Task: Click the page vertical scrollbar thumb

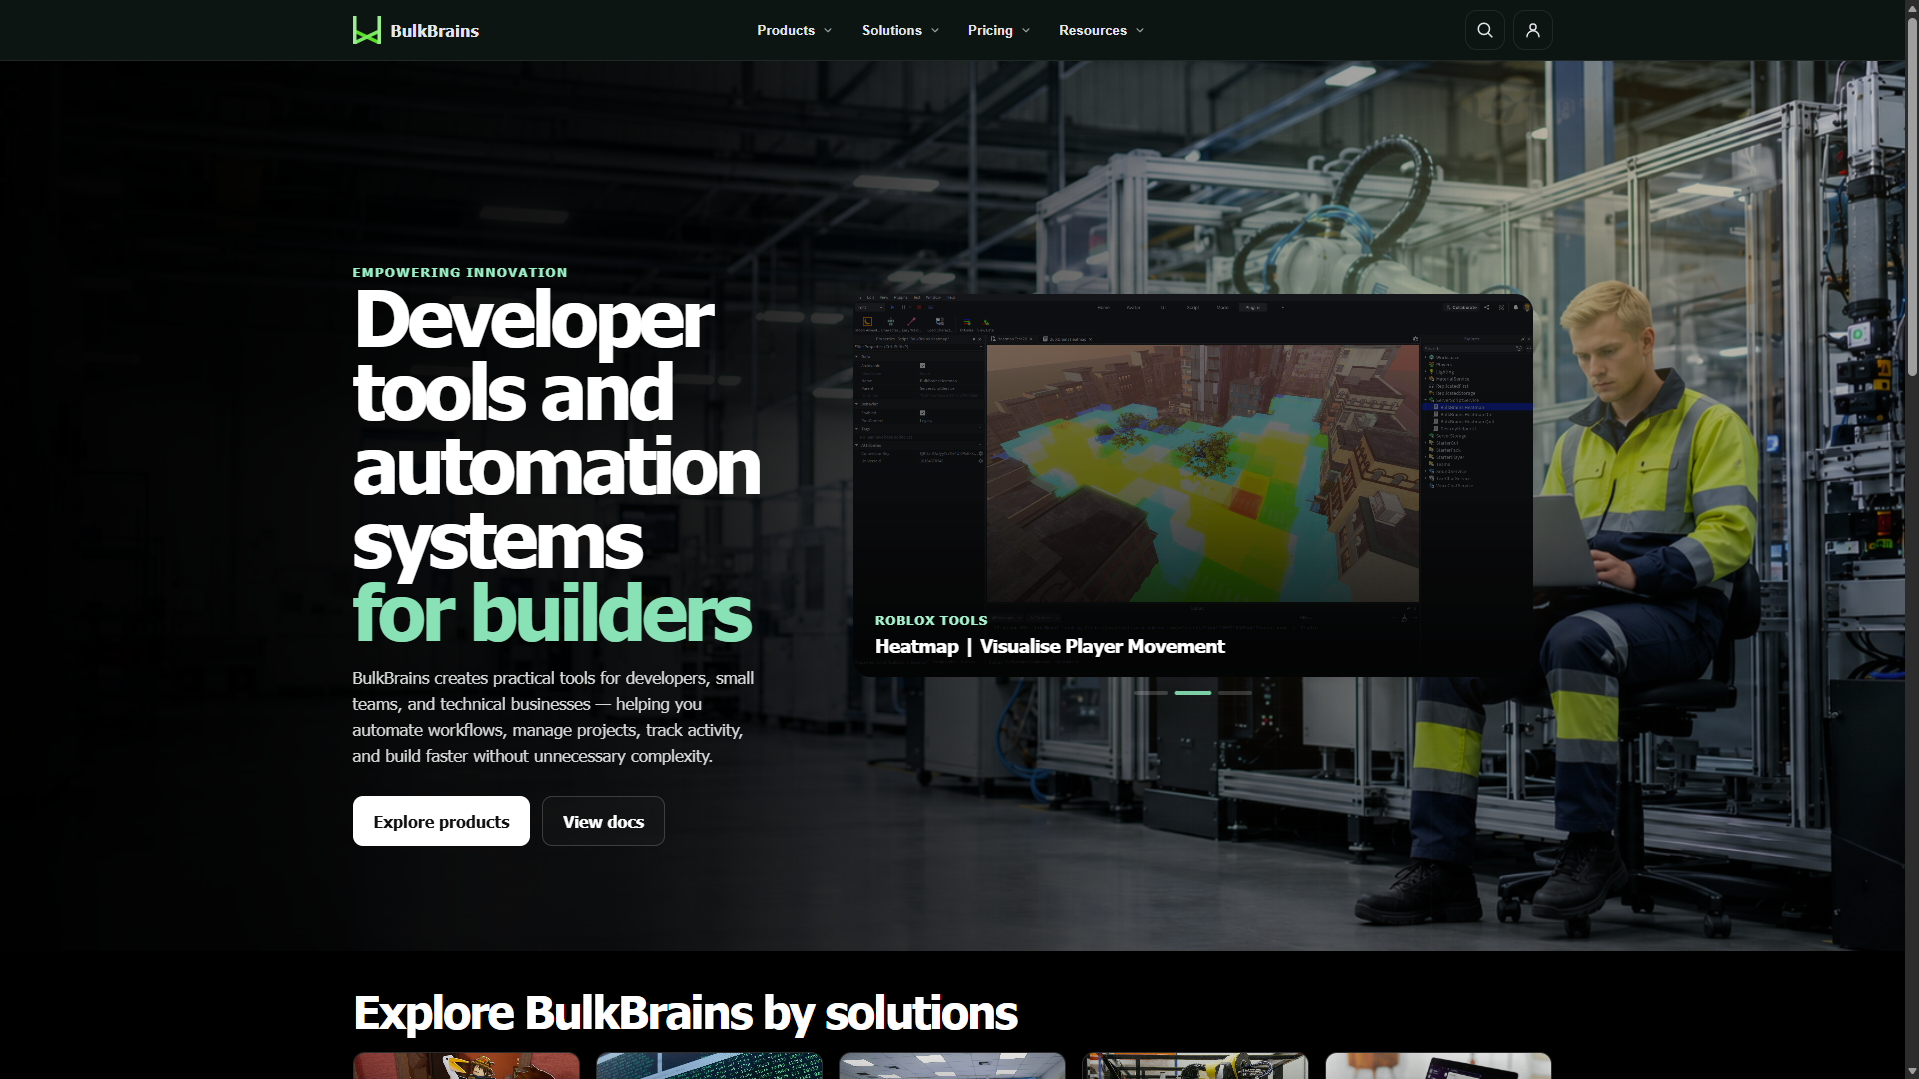Action: click(x=1912, y=195)
